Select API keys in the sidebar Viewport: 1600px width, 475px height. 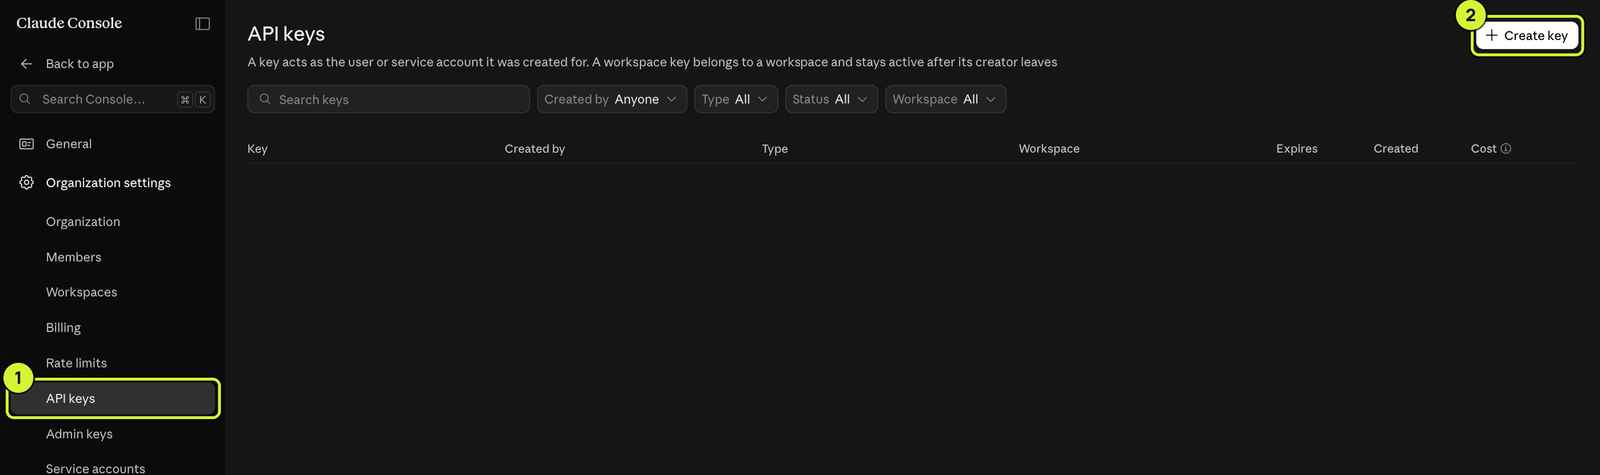pos(112,398)
